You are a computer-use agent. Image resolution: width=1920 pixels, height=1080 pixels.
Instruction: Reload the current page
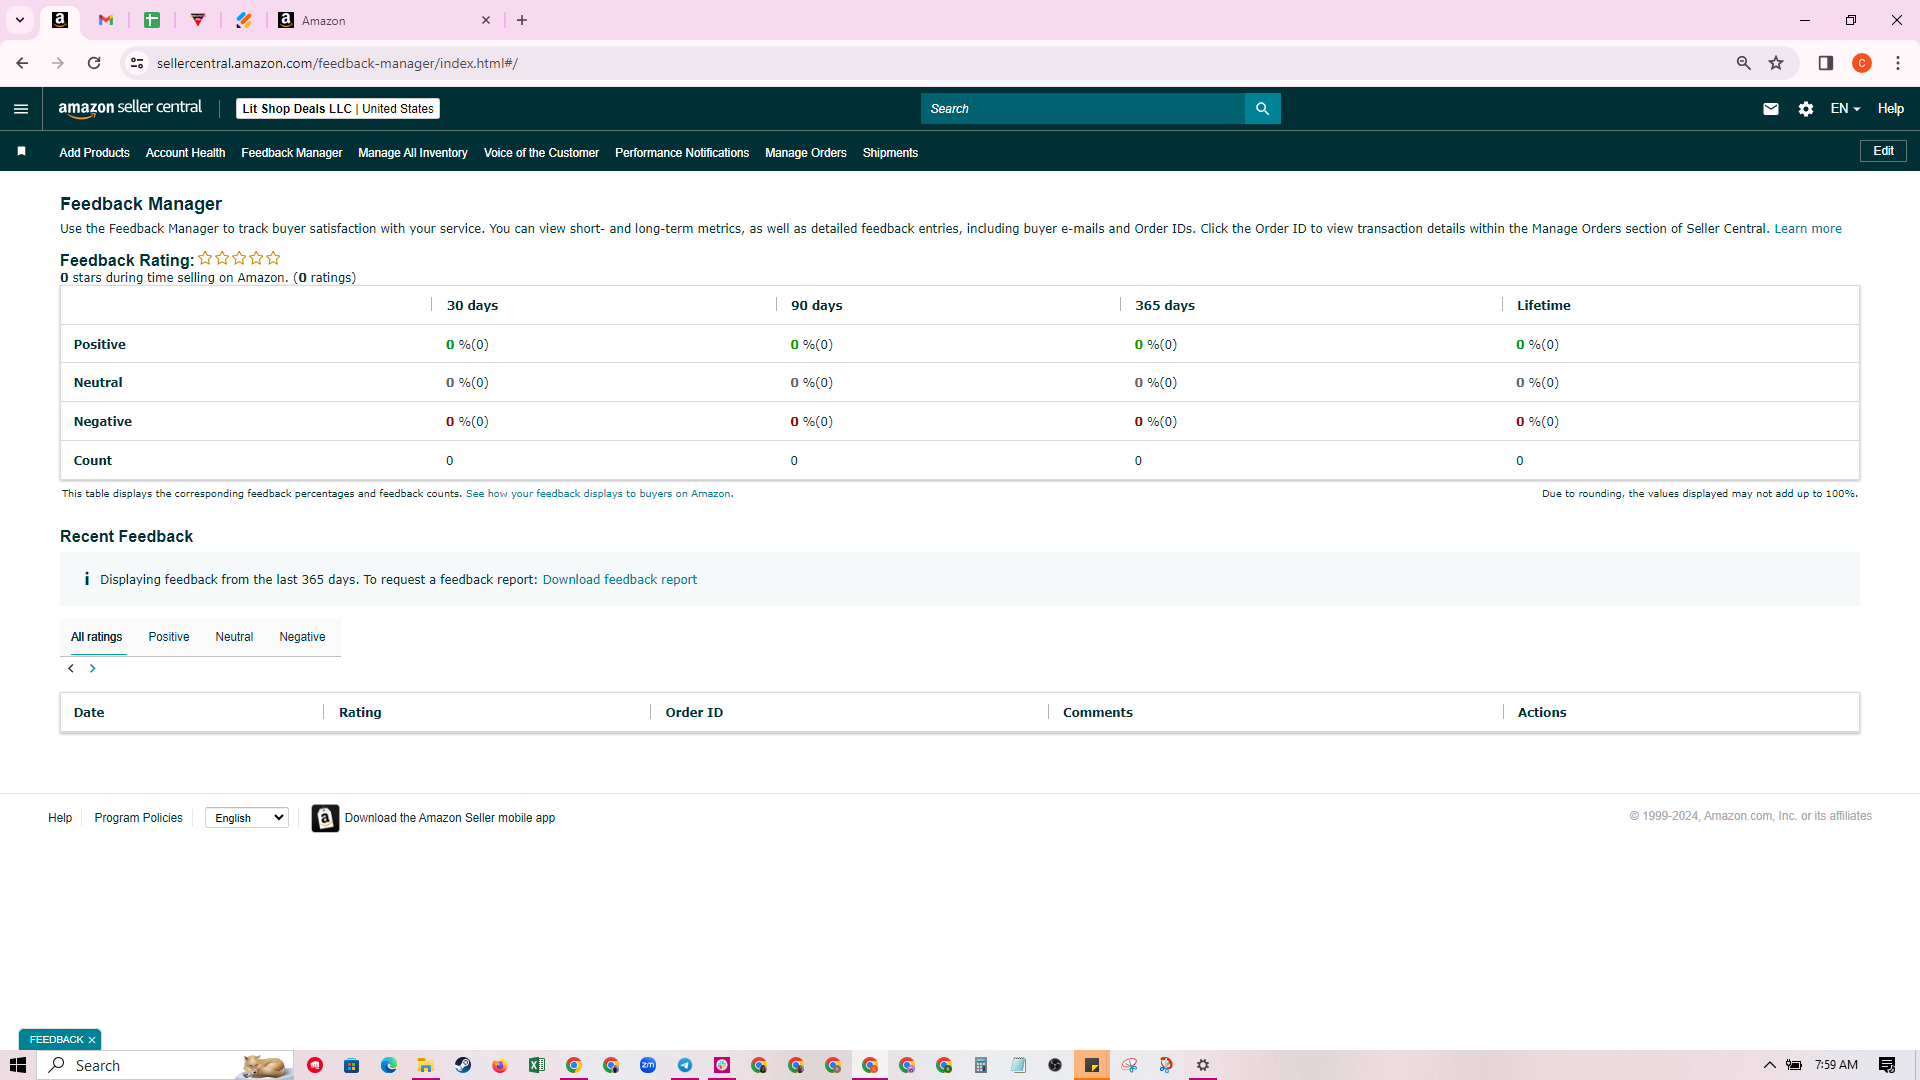(x=94, y=63)
